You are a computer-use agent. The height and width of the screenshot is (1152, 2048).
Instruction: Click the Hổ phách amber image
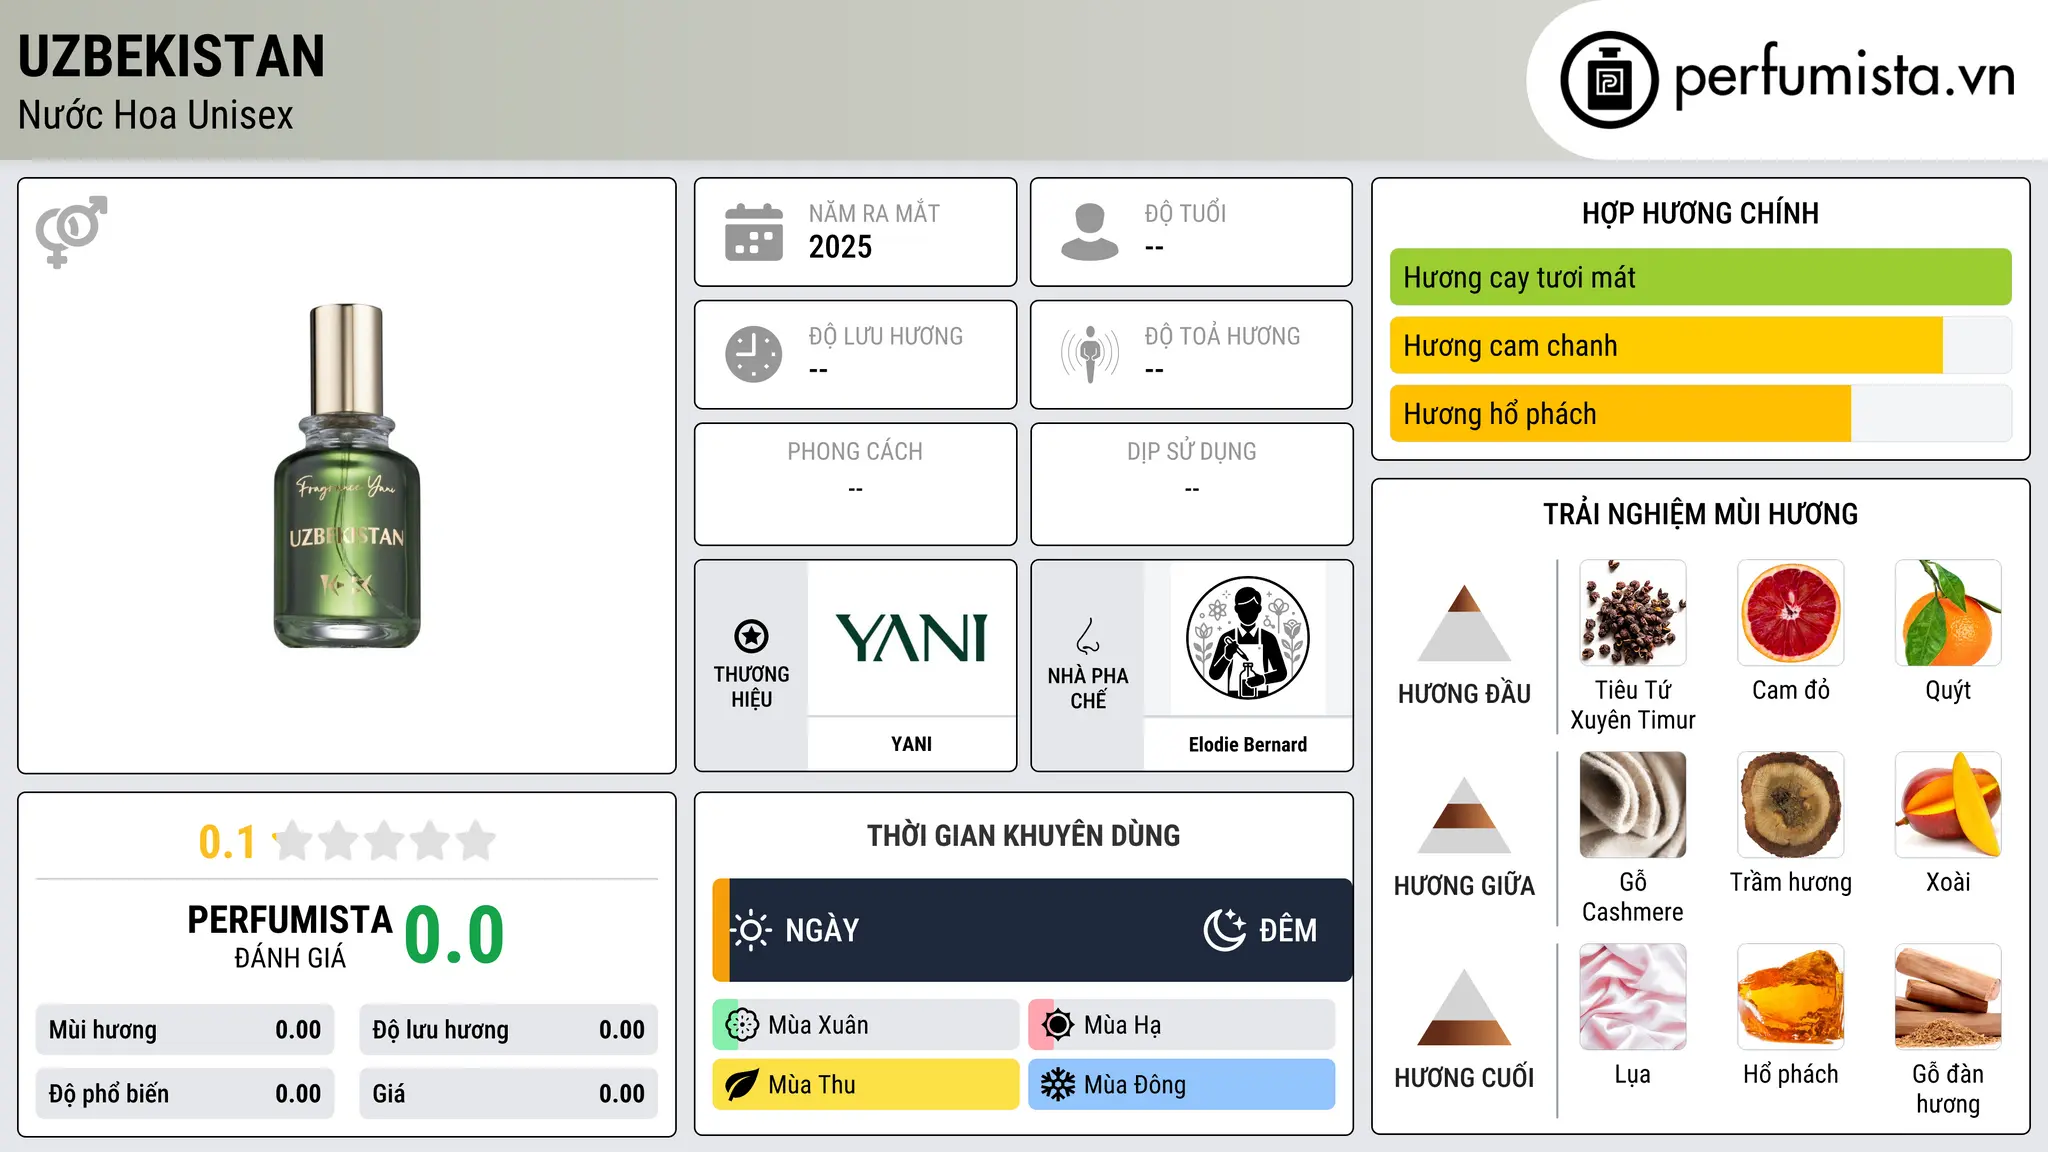point(1791,997)
